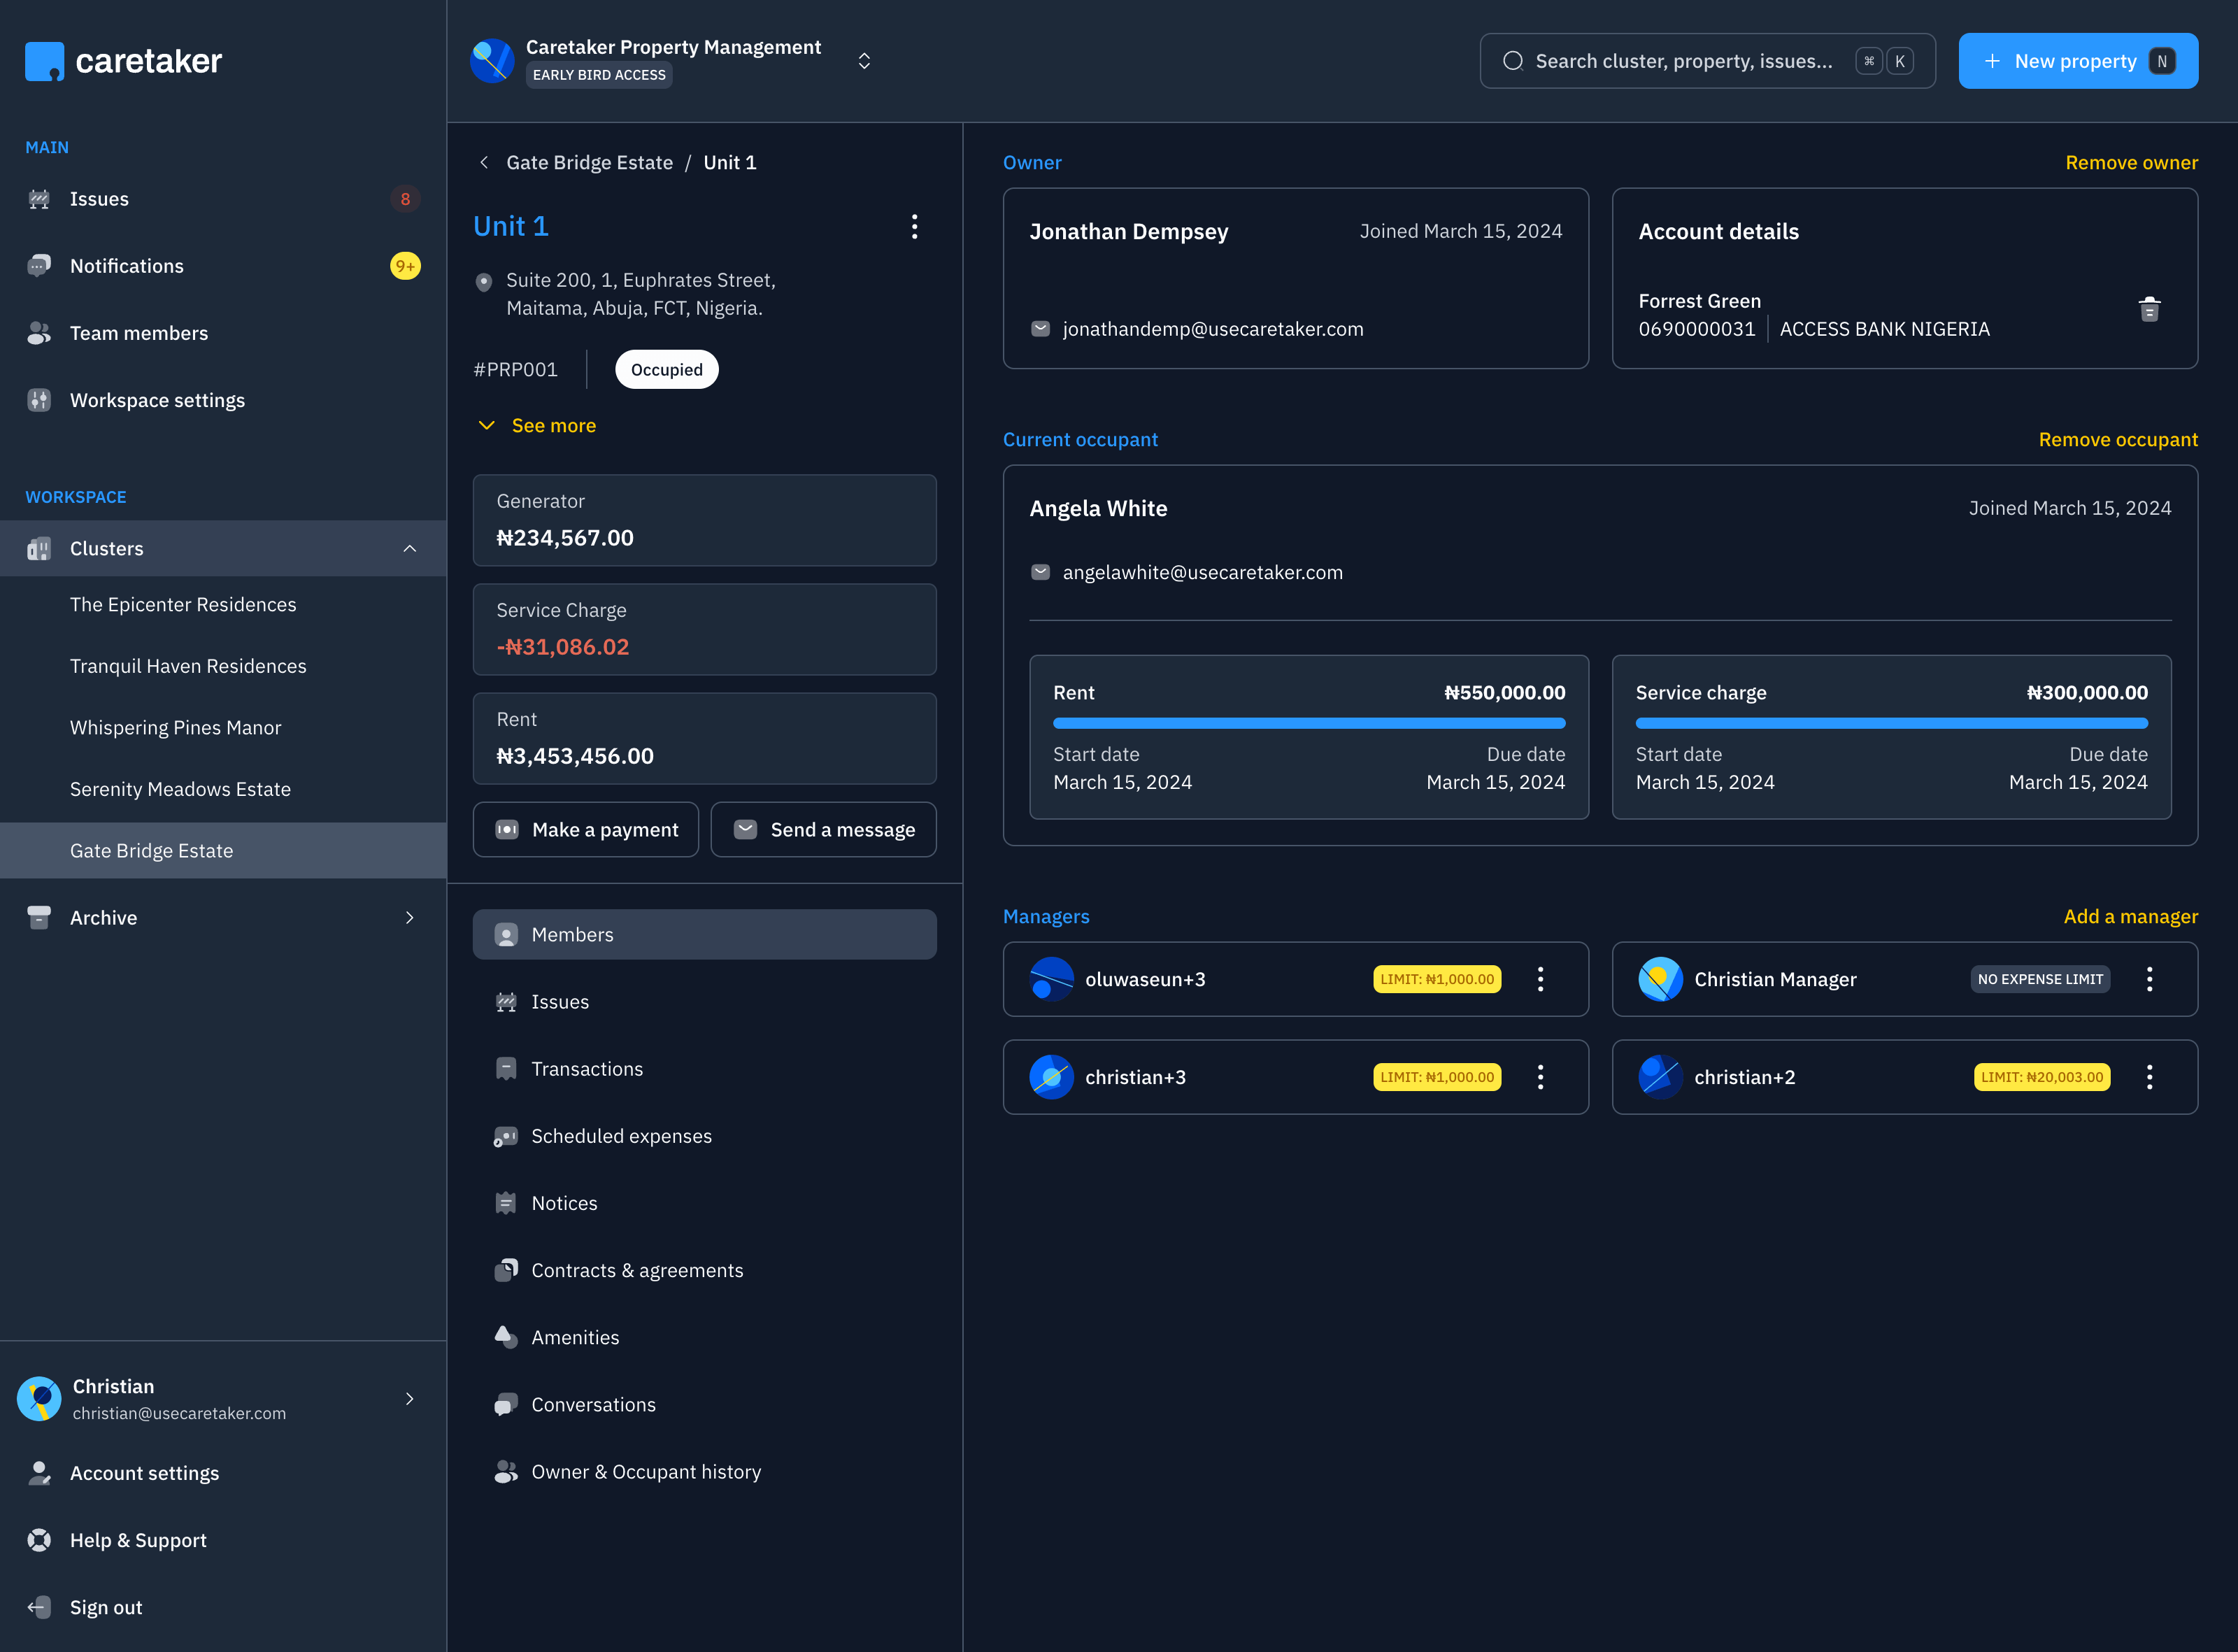Collapse the Clusters section
2238x1652 pixels.
pos(410,548)
